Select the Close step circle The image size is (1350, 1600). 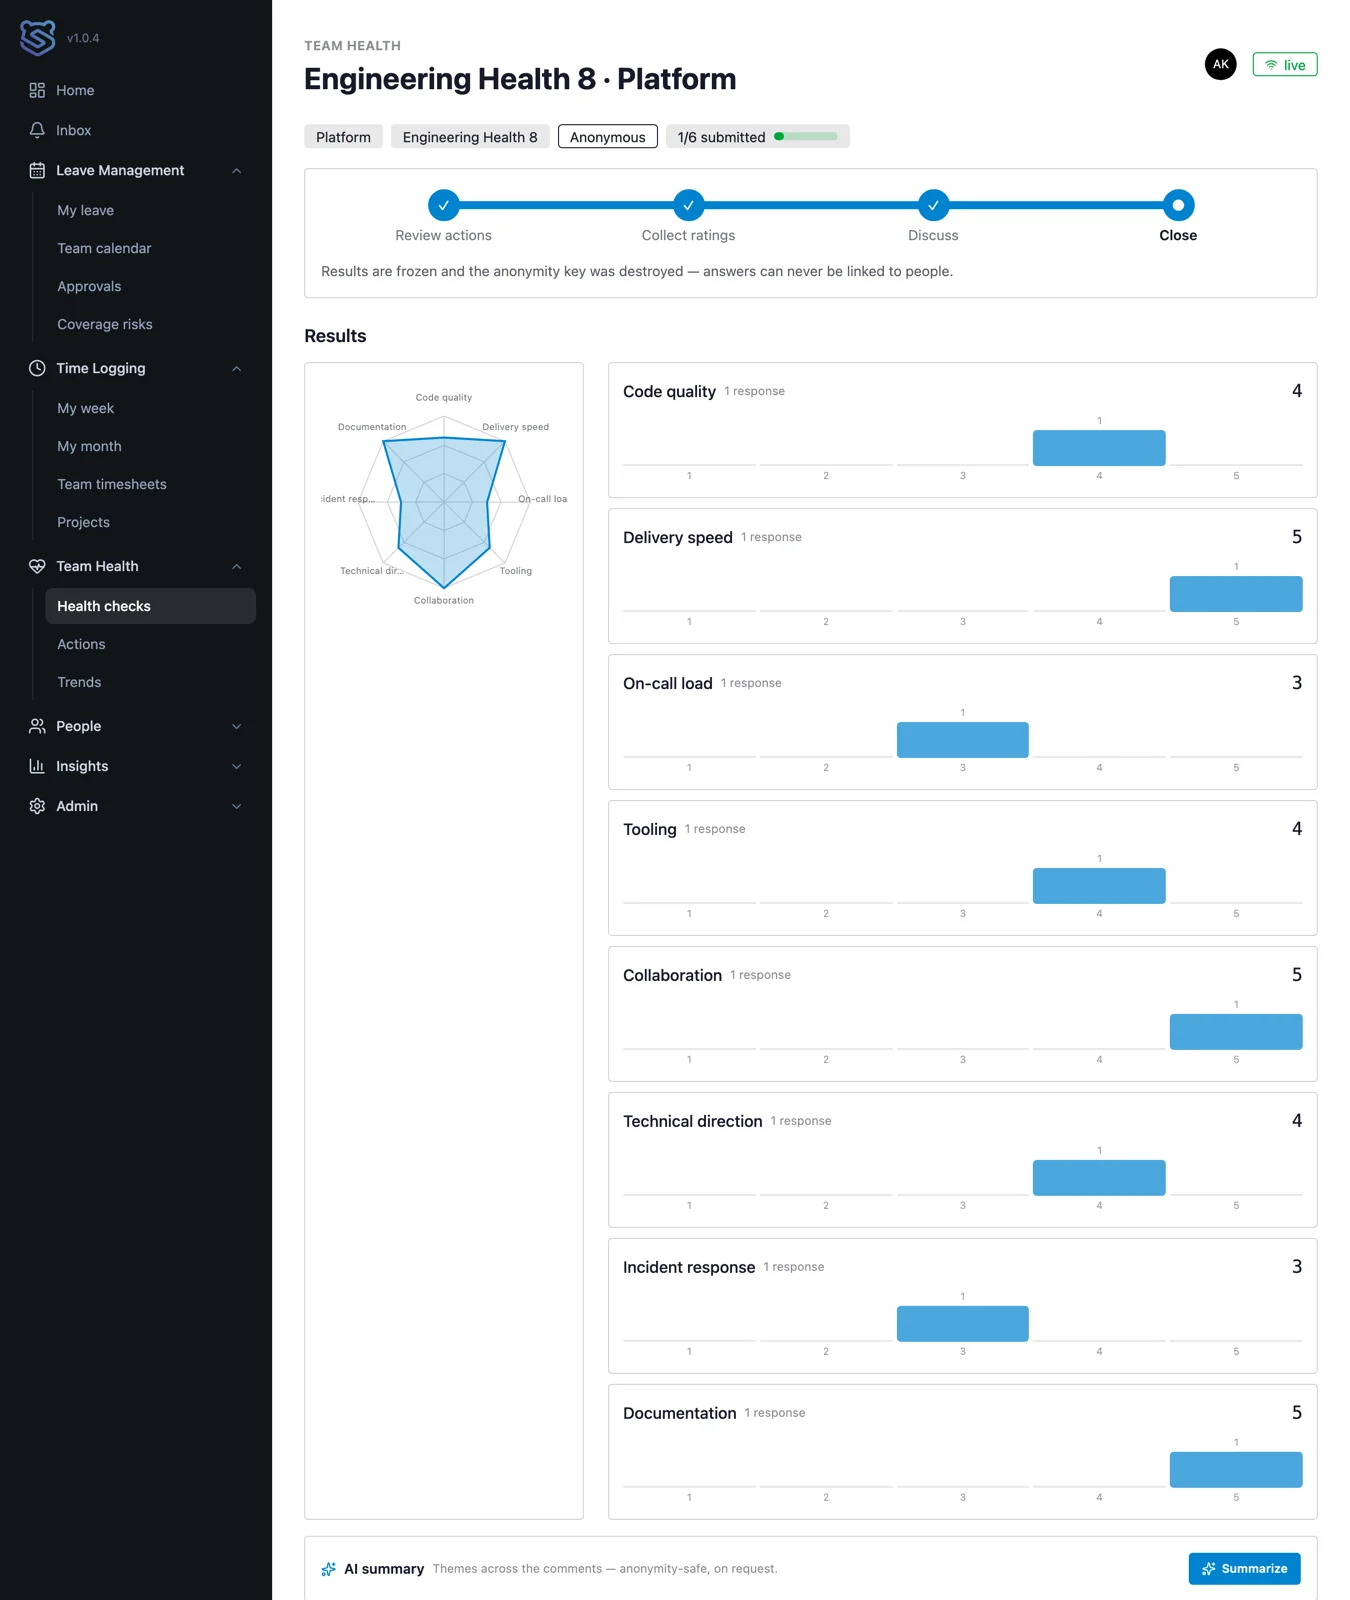(x=1177, y=205)
